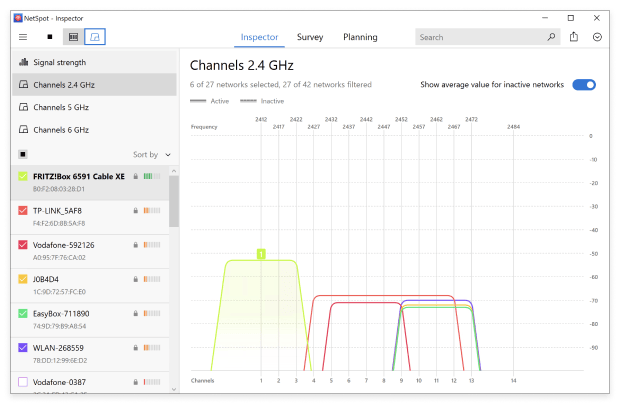Switch to the Planning tab
This screenshot has height=404, width=620.
[360, 37]
